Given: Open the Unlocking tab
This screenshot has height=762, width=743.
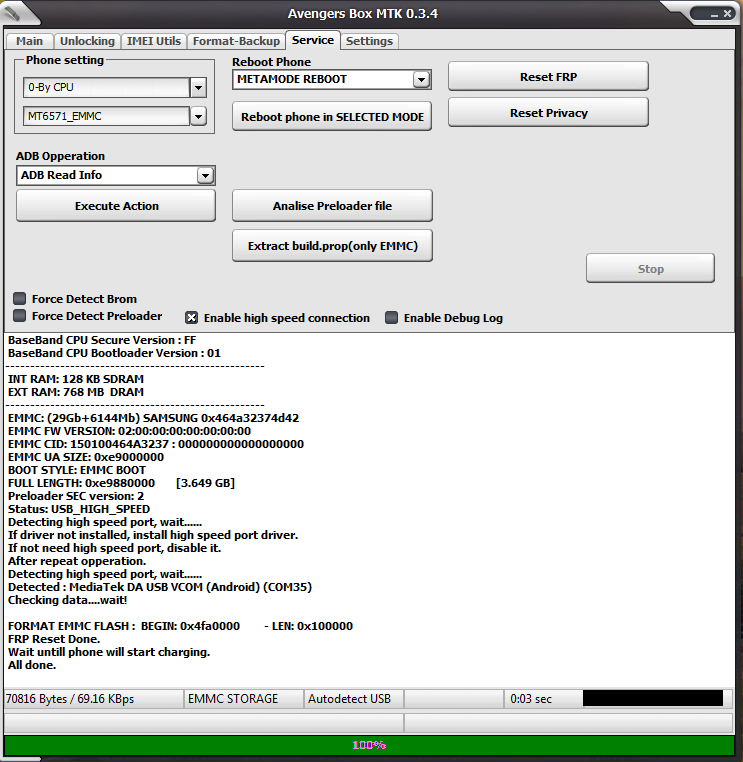Looking at the screenshot, I should tap(87, 41).
